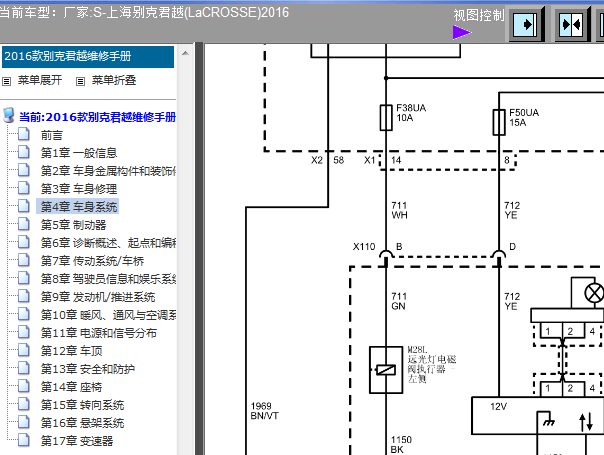Viewport: 604px width, 455px height.
Task: Click 菜单折叠 to collapse the menu
Action: pos(114,80)
